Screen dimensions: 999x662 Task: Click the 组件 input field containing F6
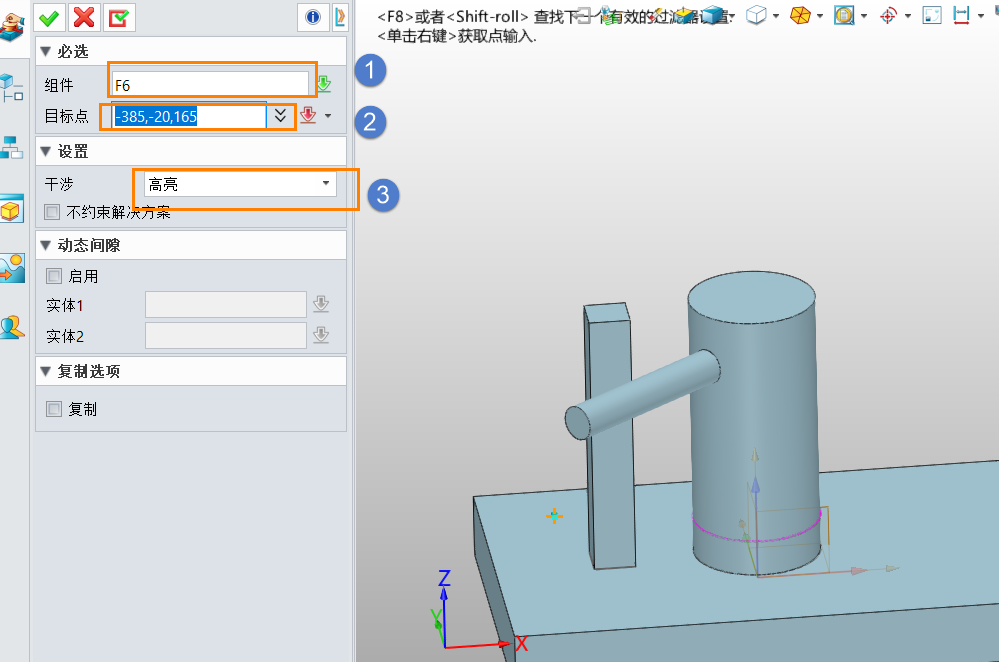210,85
